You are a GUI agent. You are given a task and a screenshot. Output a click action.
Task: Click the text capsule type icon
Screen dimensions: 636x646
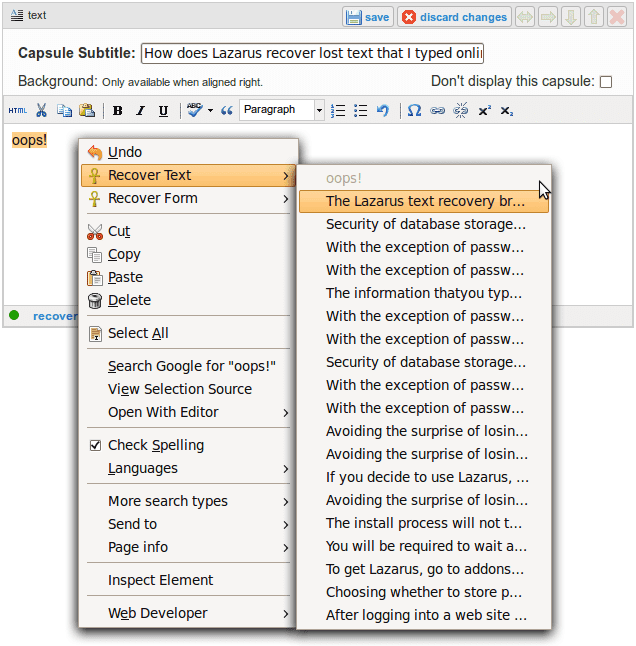[17, 16]
